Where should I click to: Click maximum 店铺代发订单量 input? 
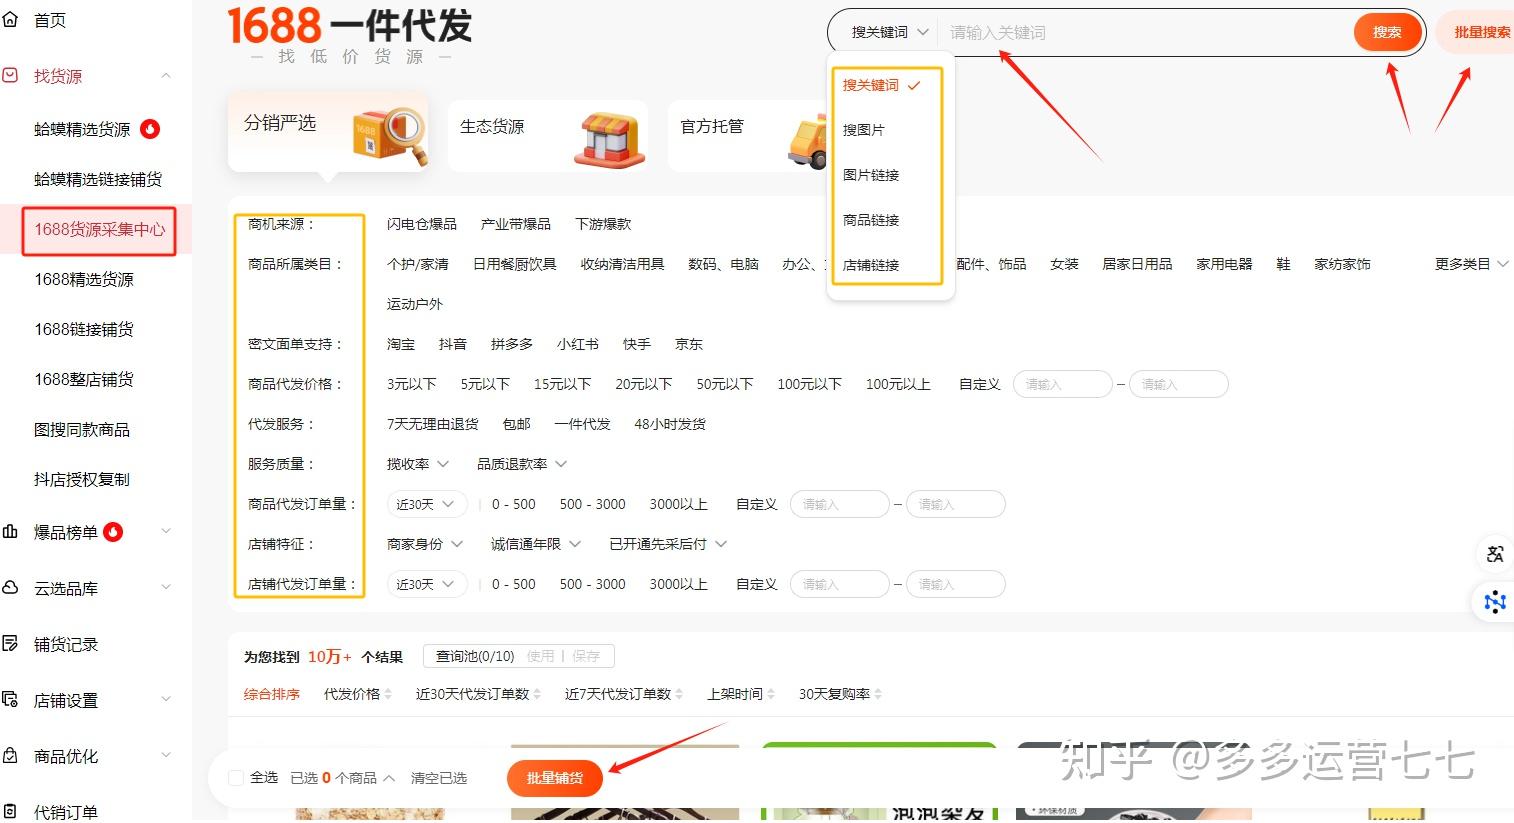tap(955, 584)
